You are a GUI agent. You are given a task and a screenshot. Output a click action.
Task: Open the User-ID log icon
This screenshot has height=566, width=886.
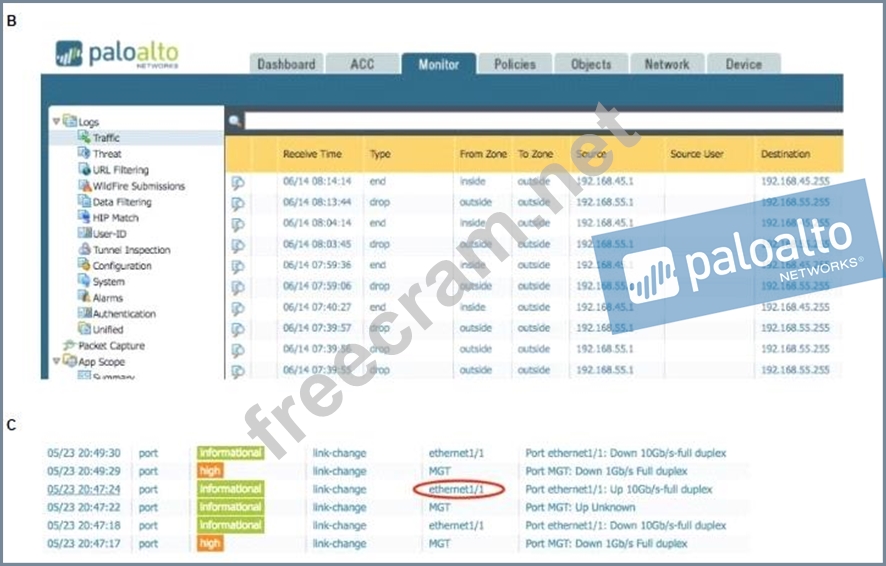click(x=85, y=234)
